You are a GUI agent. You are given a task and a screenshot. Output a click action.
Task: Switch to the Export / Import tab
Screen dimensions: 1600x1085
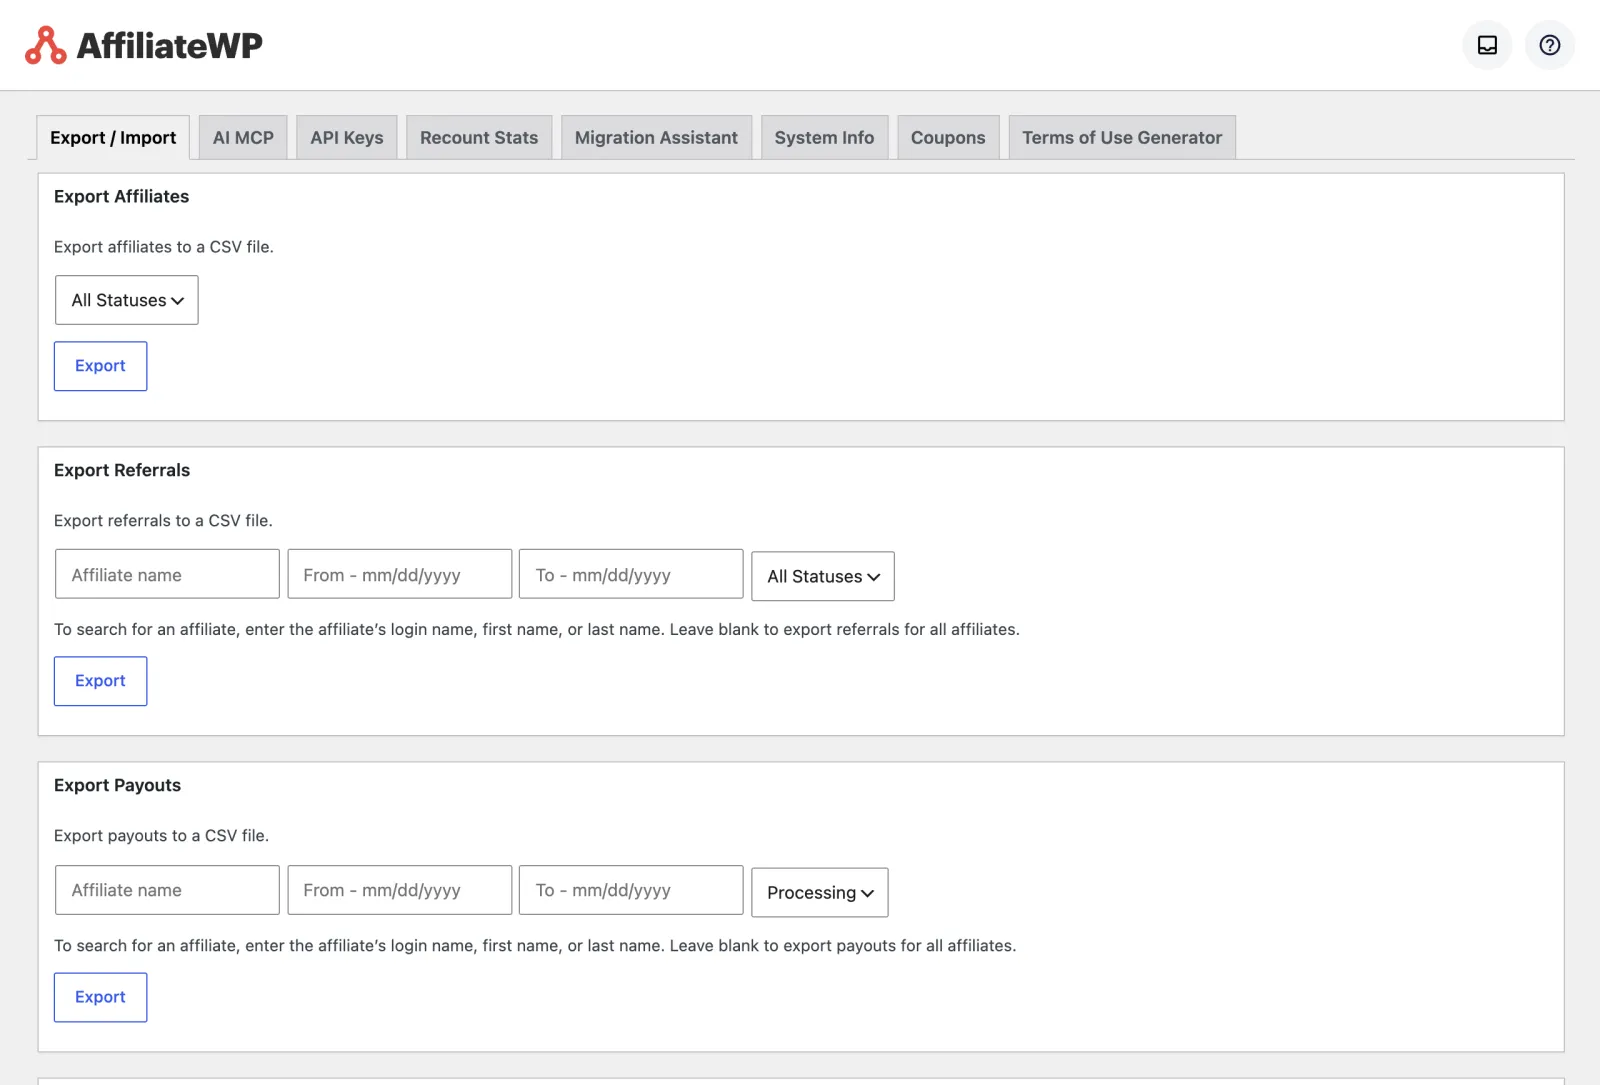pos(113,138)
